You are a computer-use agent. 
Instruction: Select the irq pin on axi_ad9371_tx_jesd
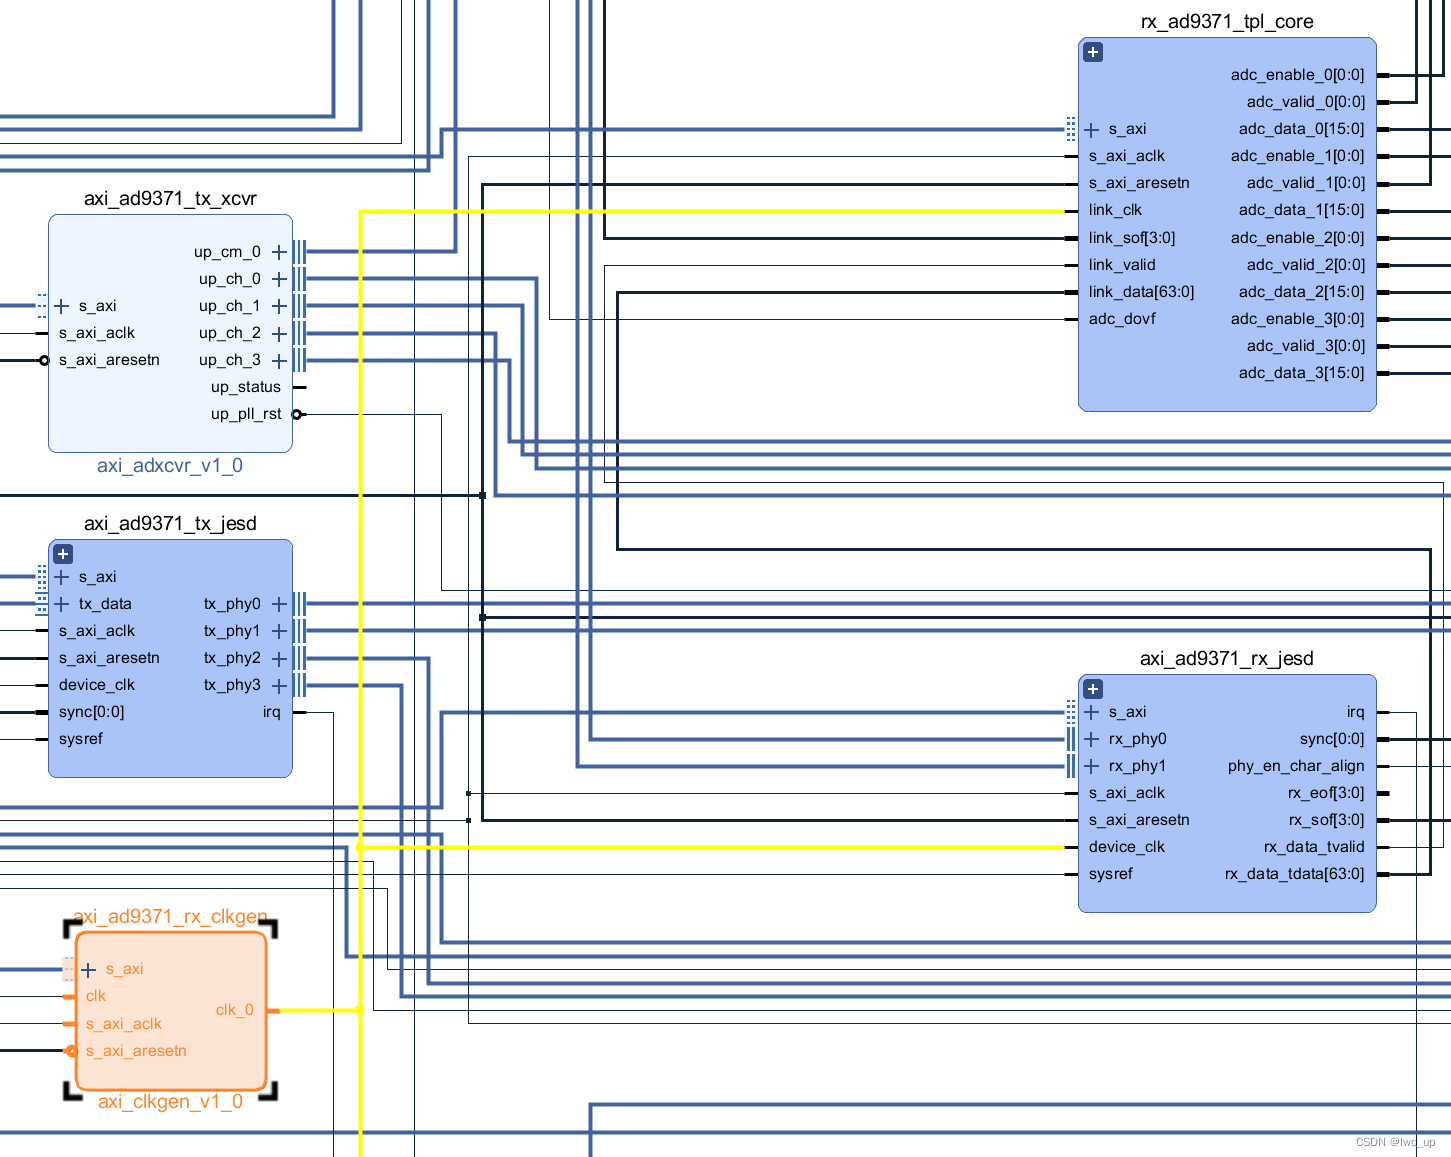(x=271, y=712)
